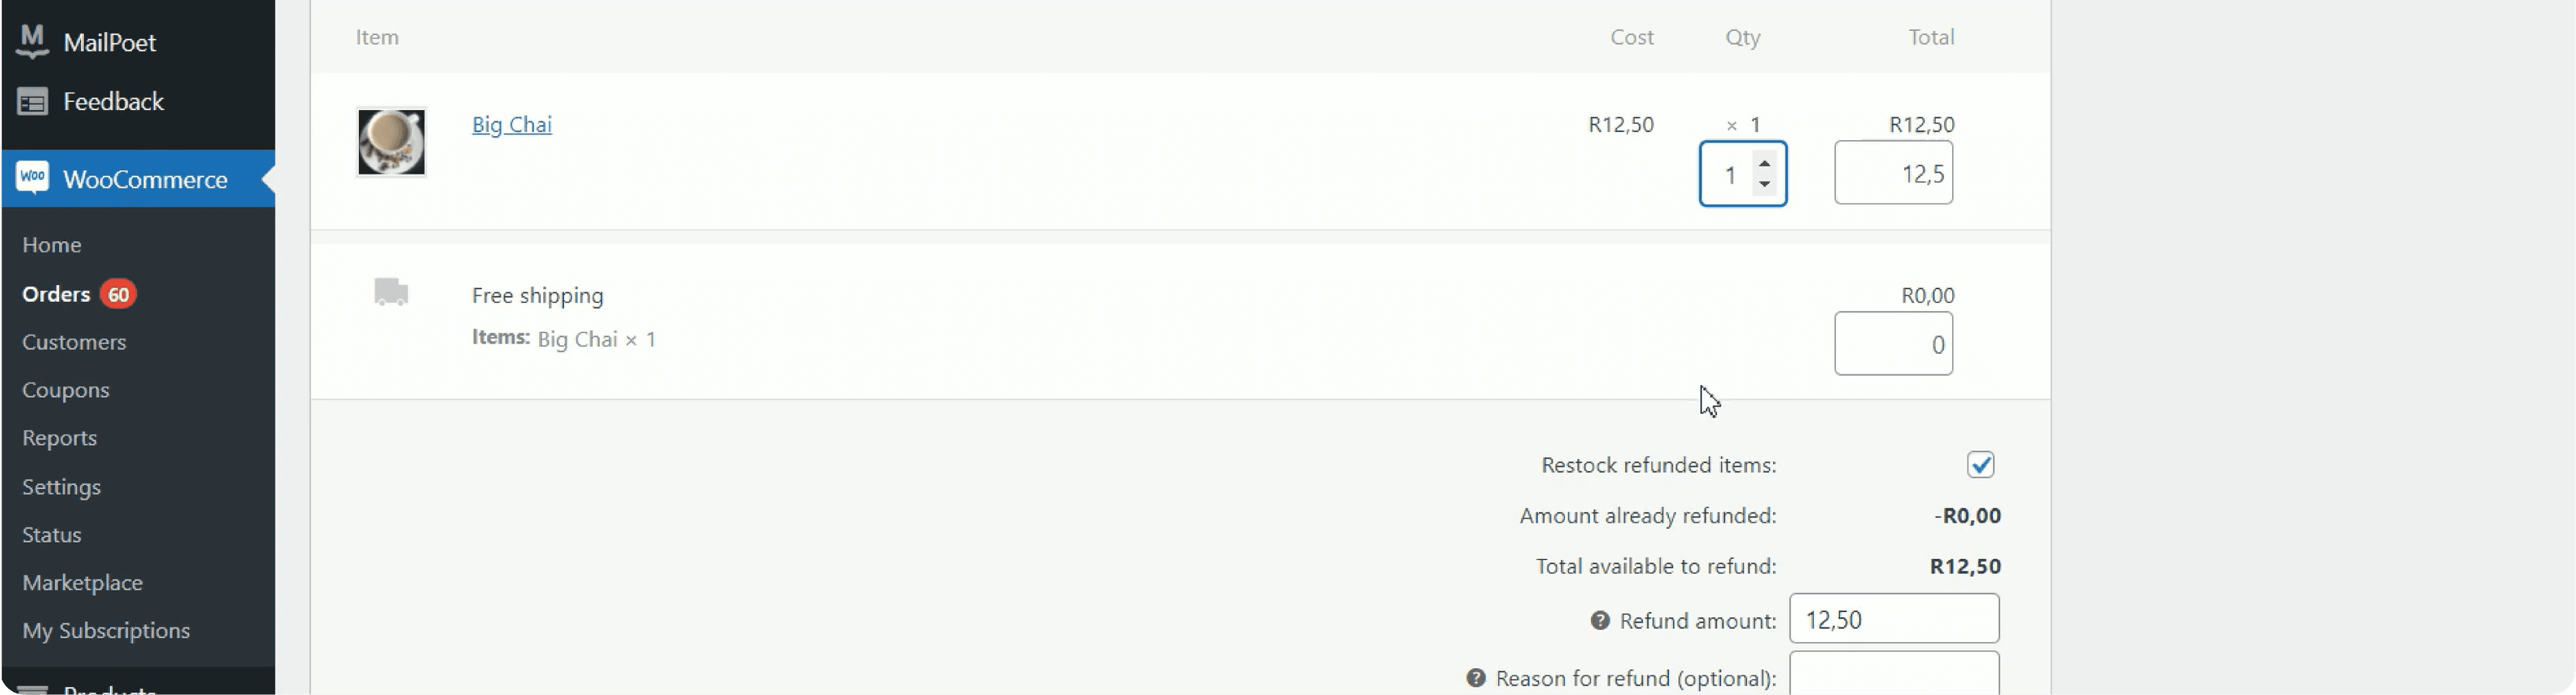Click the WooCommerce logo icon

click(x=32, y=179)
